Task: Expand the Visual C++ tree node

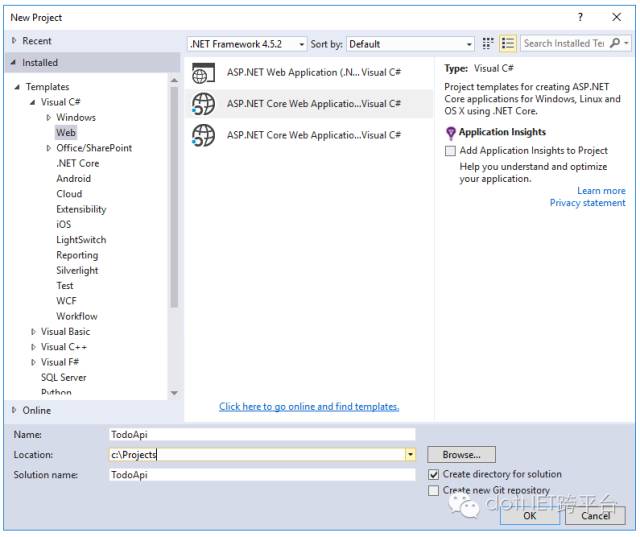Action: point(33,347)
